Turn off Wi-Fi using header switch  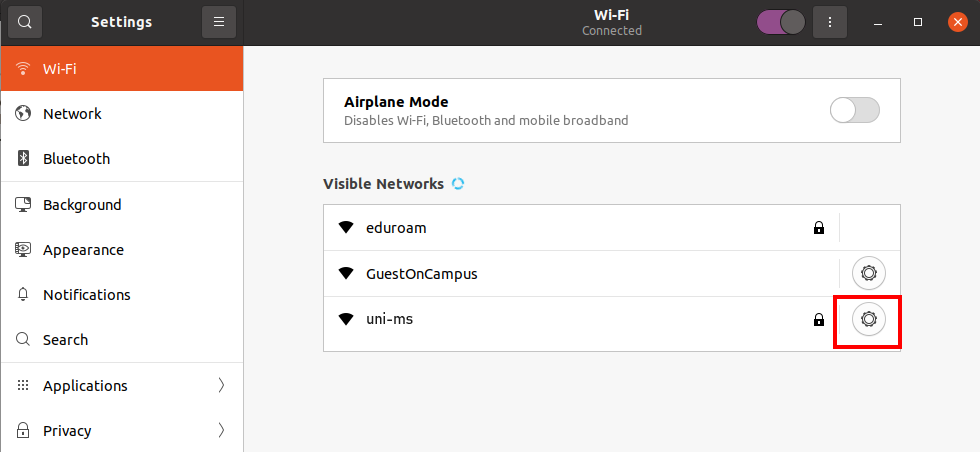coord(781,21)
